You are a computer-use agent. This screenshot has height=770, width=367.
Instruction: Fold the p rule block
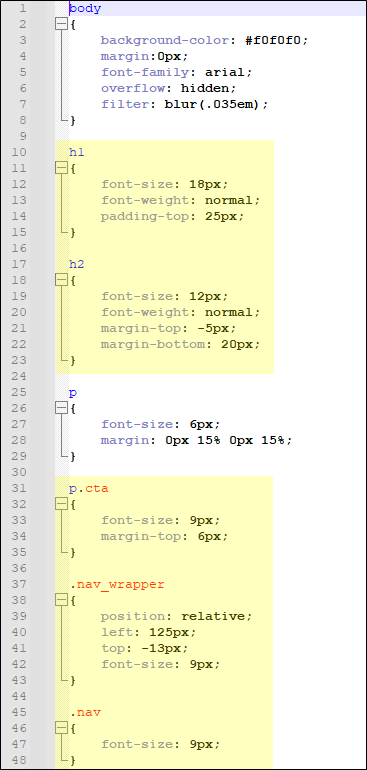61,408
